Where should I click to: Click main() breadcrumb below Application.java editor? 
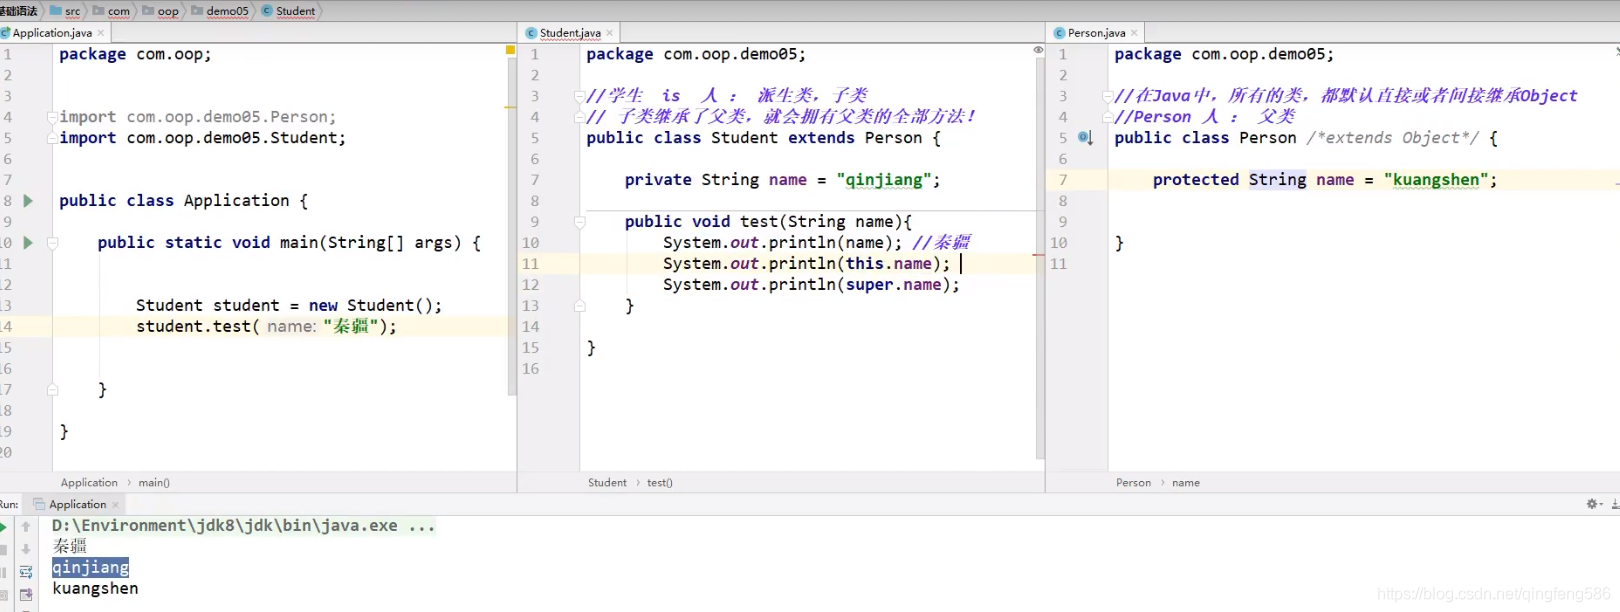[x=154, y=483]
